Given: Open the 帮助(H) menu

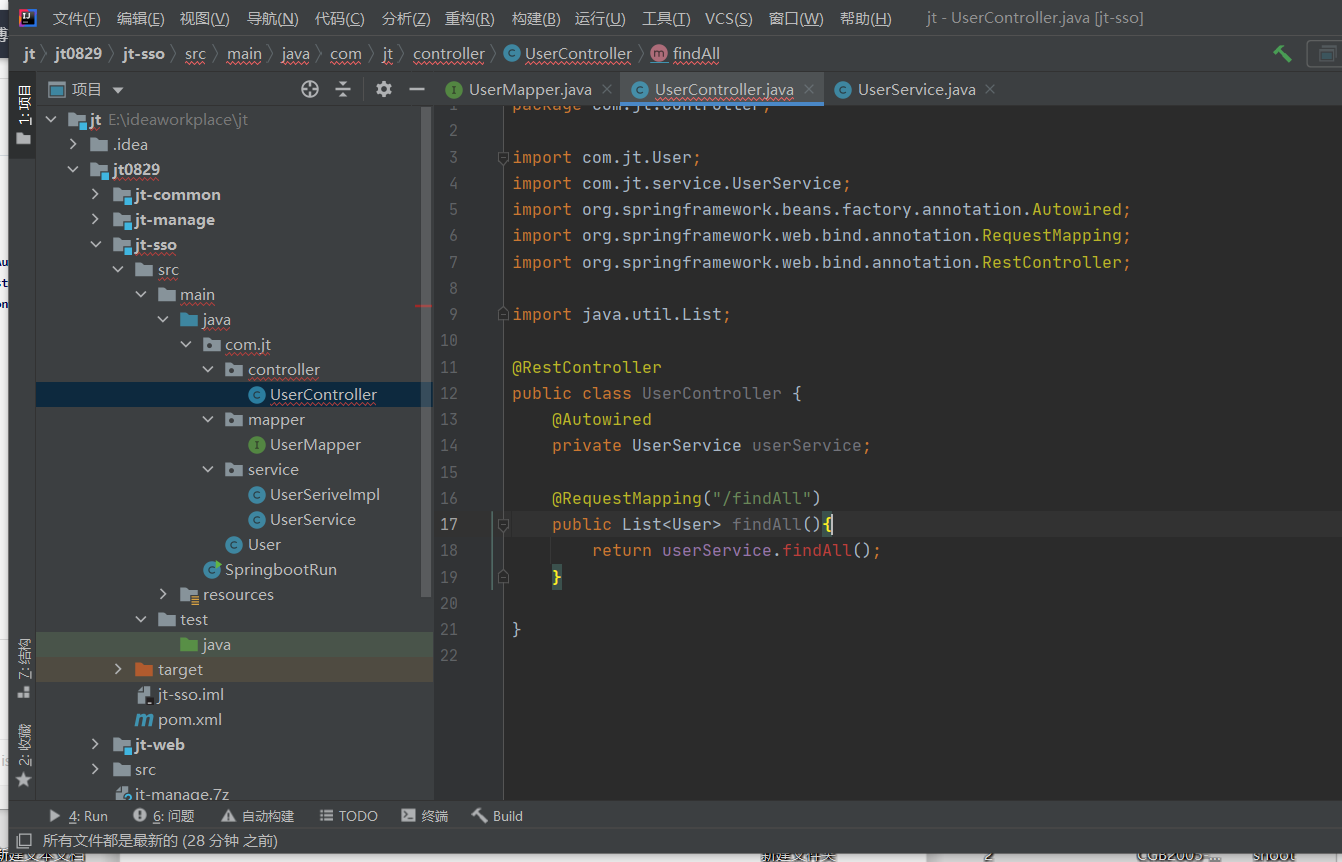Looking at the screenshot, I should pyautogui.click(x=866, y=18).
